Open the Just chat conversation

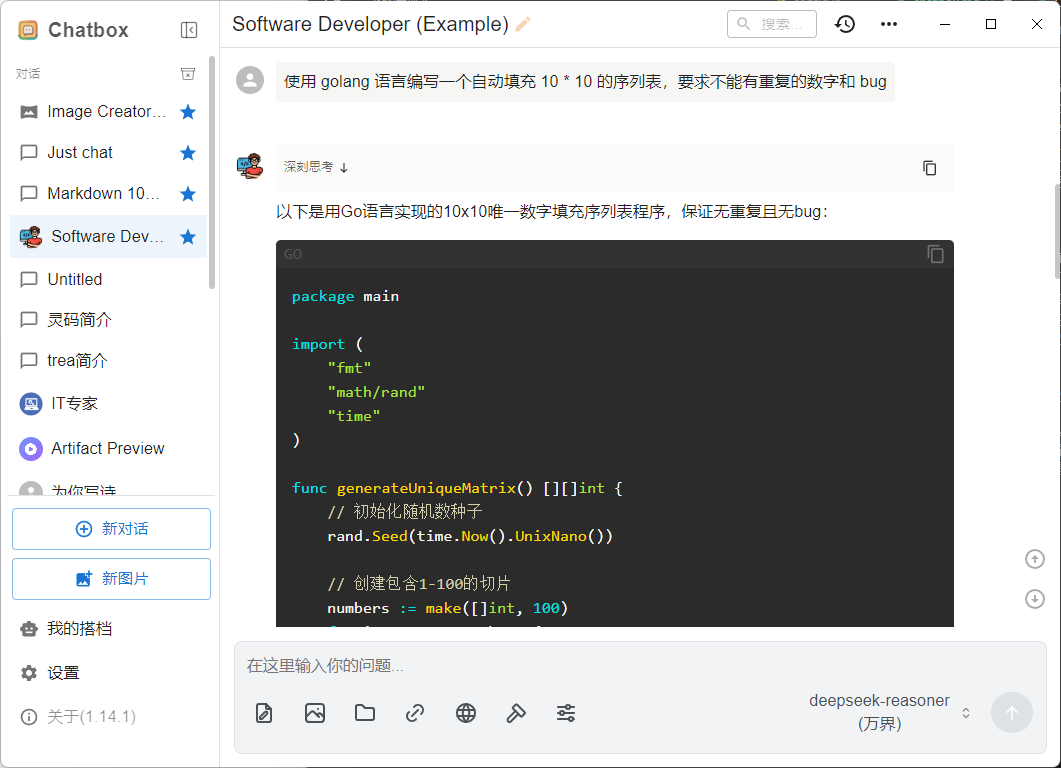(108, 153)
